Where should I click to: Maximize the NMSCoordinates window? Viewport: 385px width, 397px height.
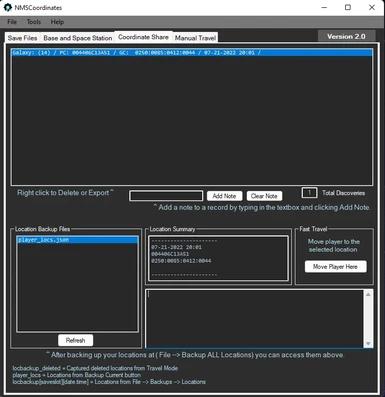348,7
